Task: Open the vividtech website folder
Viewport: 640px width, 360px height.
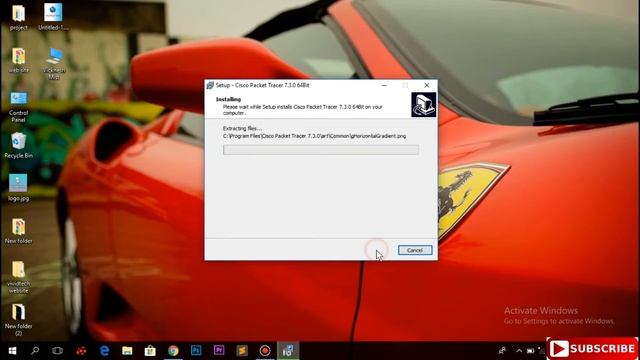Action: tap(18, 278)
